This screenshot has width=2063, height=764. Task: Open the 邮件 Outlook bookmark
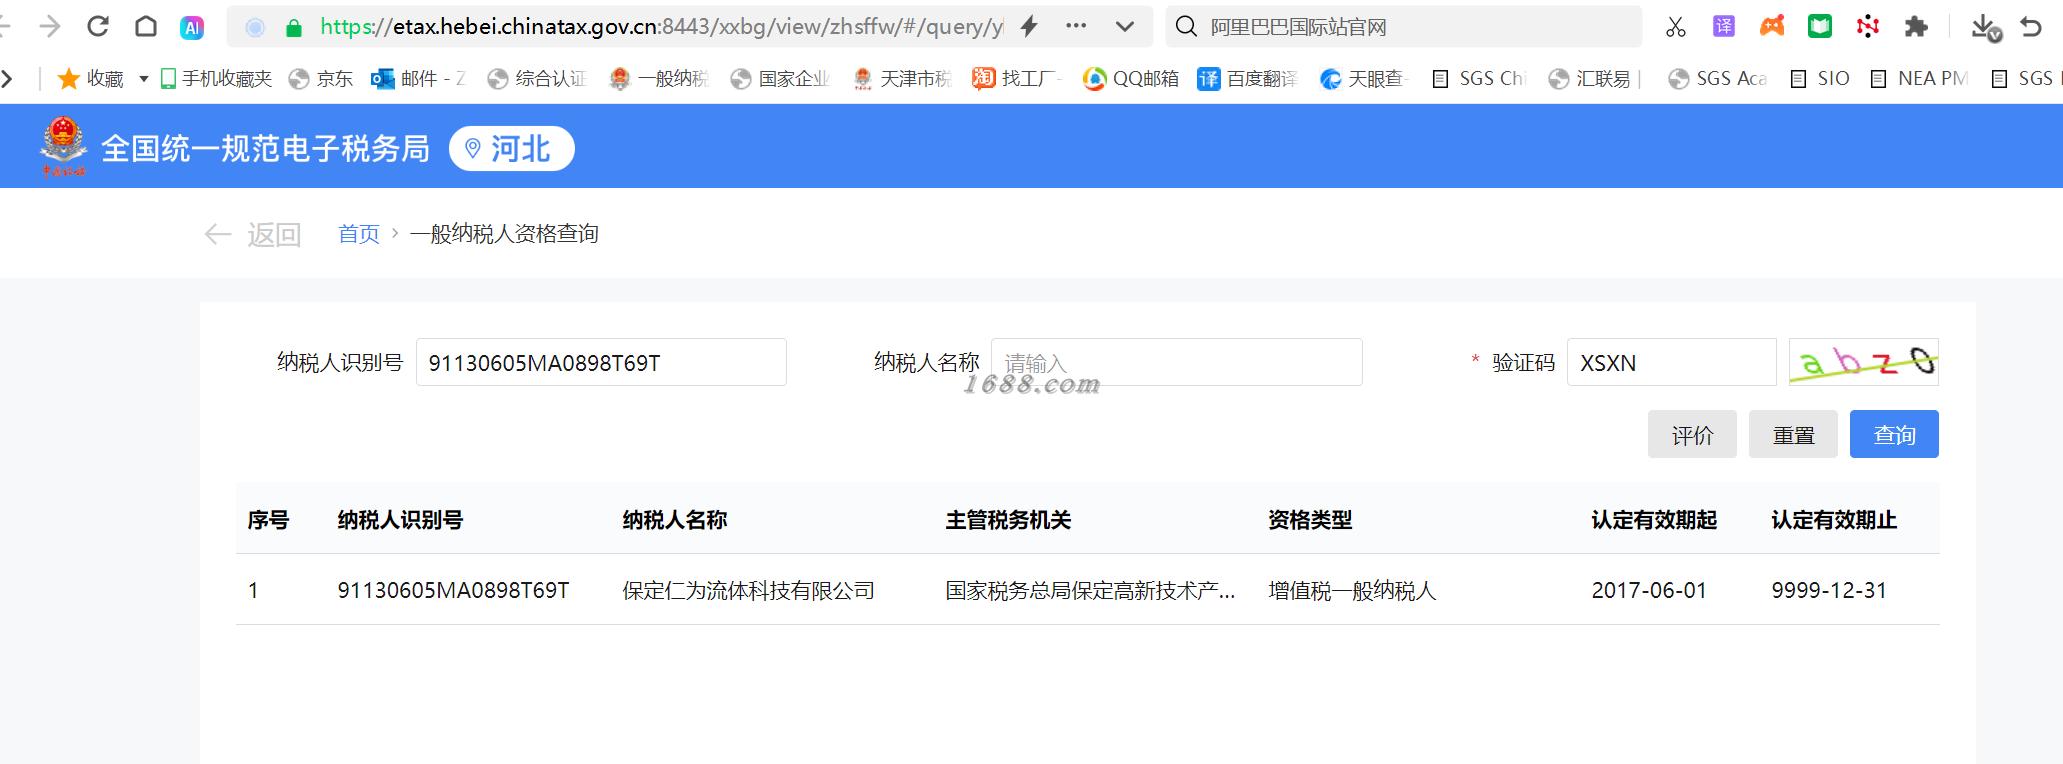[418, 78]
